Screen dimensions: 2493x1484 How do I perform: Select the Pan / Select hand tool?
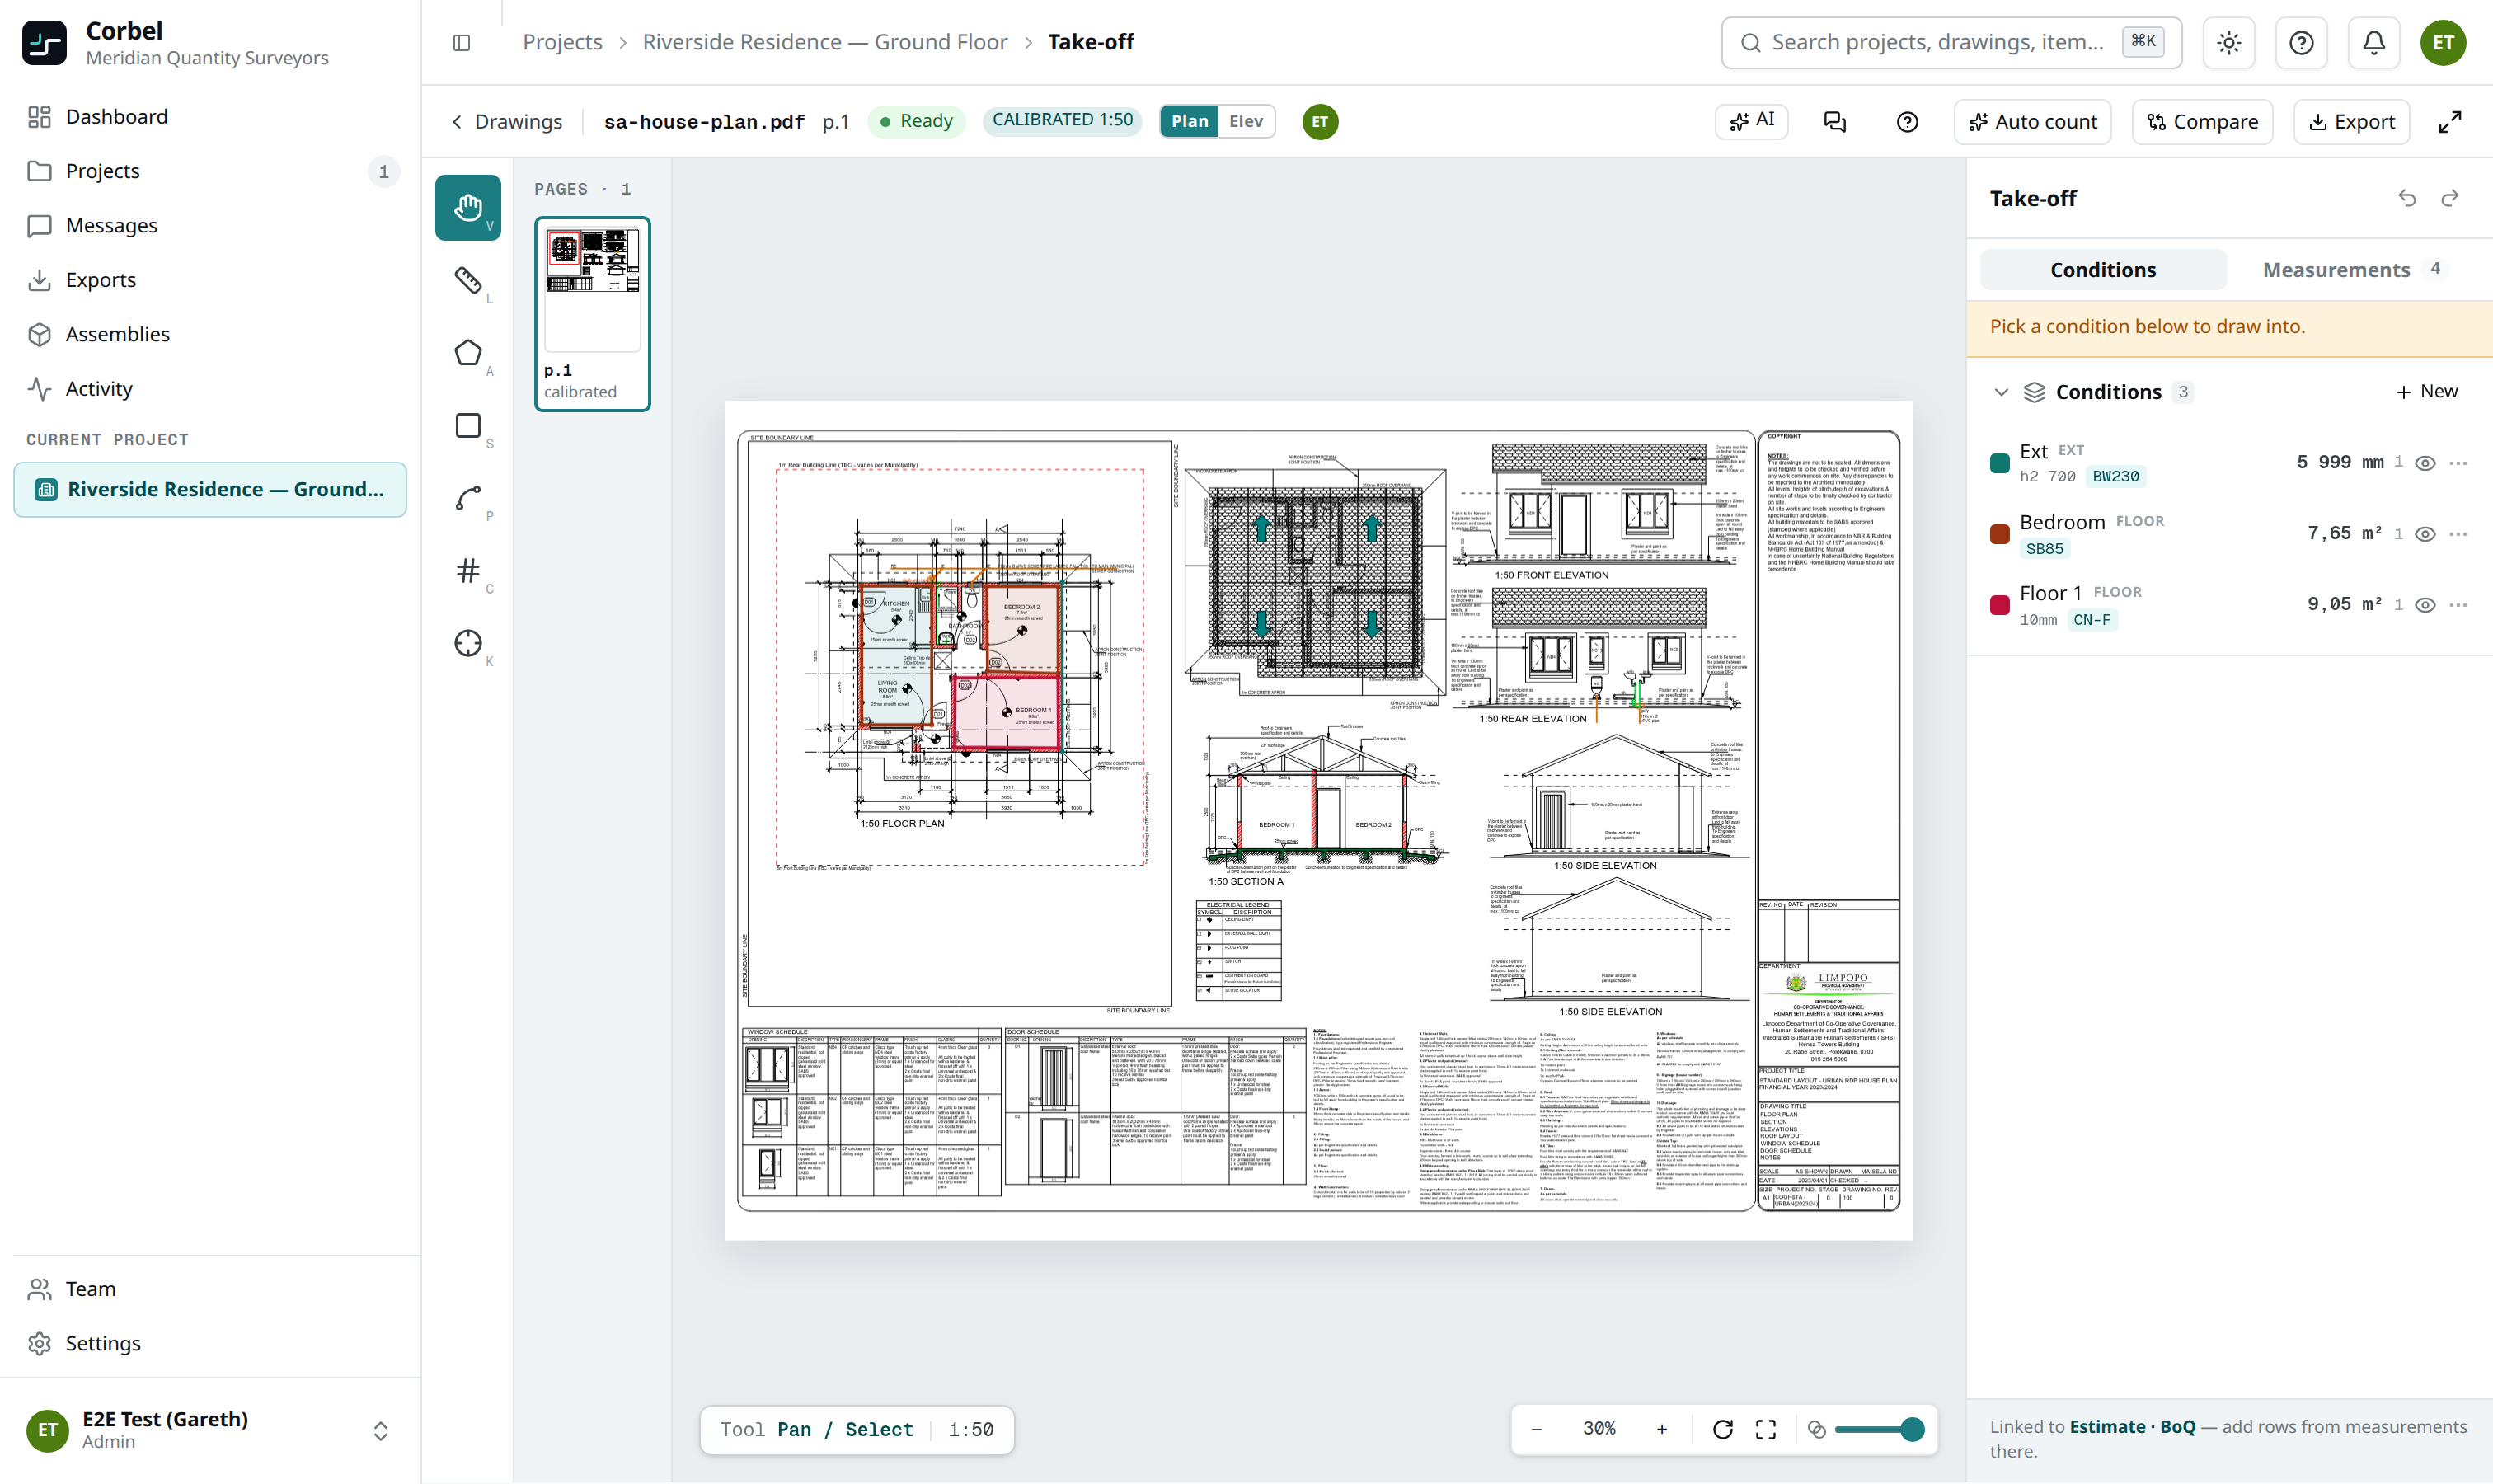467,207
